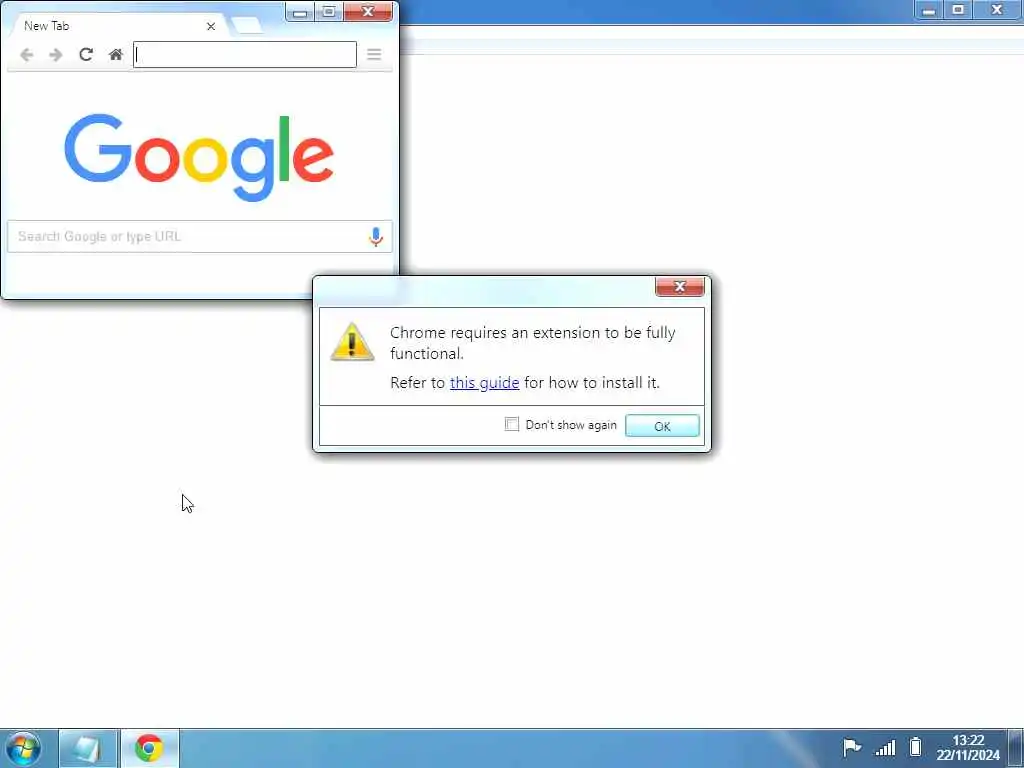Minimize the small Chrome window
Image resolution: width=1024 pixels, height=768 pixels.
(x=300, y=12)
